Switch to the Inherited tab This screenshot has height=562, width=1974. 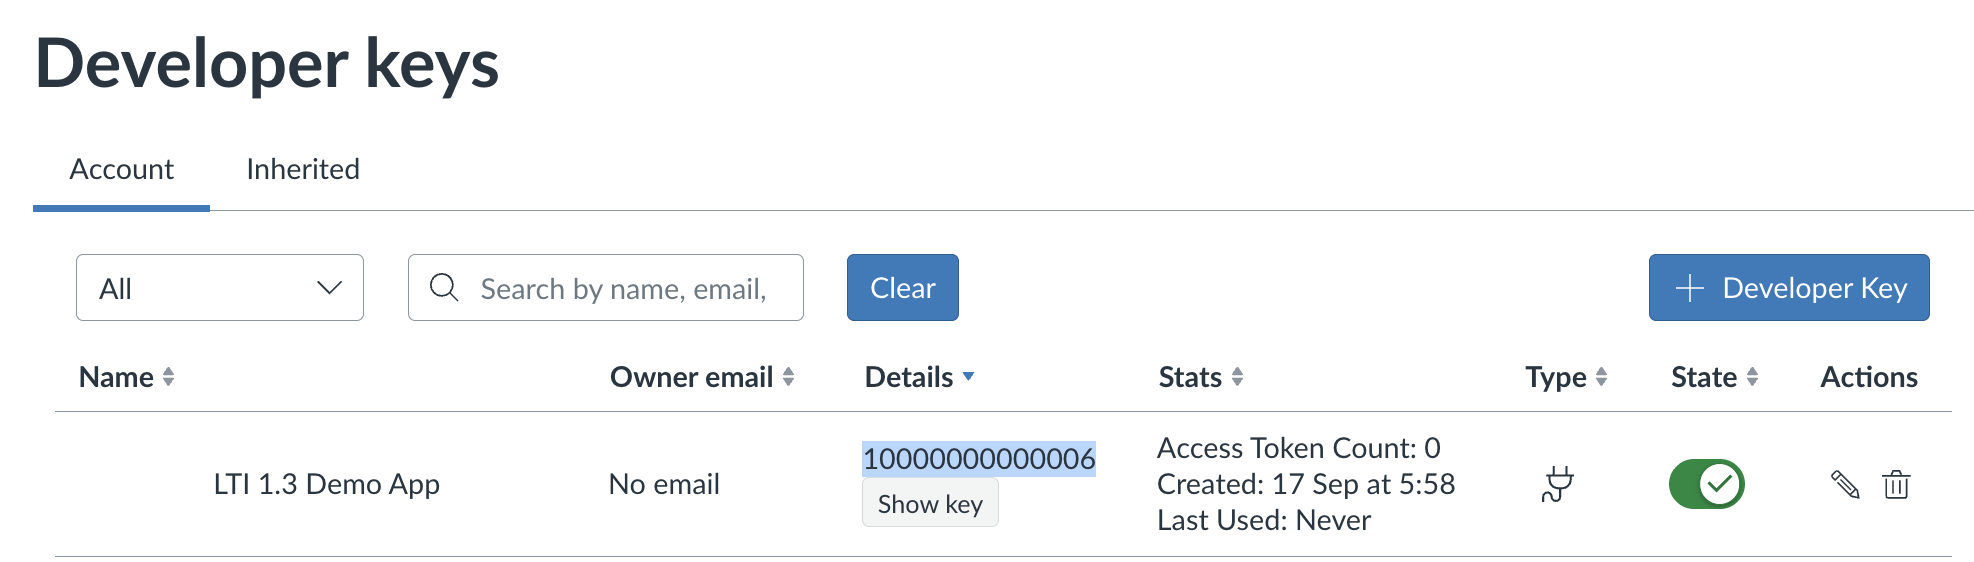(x=303, y=170)
